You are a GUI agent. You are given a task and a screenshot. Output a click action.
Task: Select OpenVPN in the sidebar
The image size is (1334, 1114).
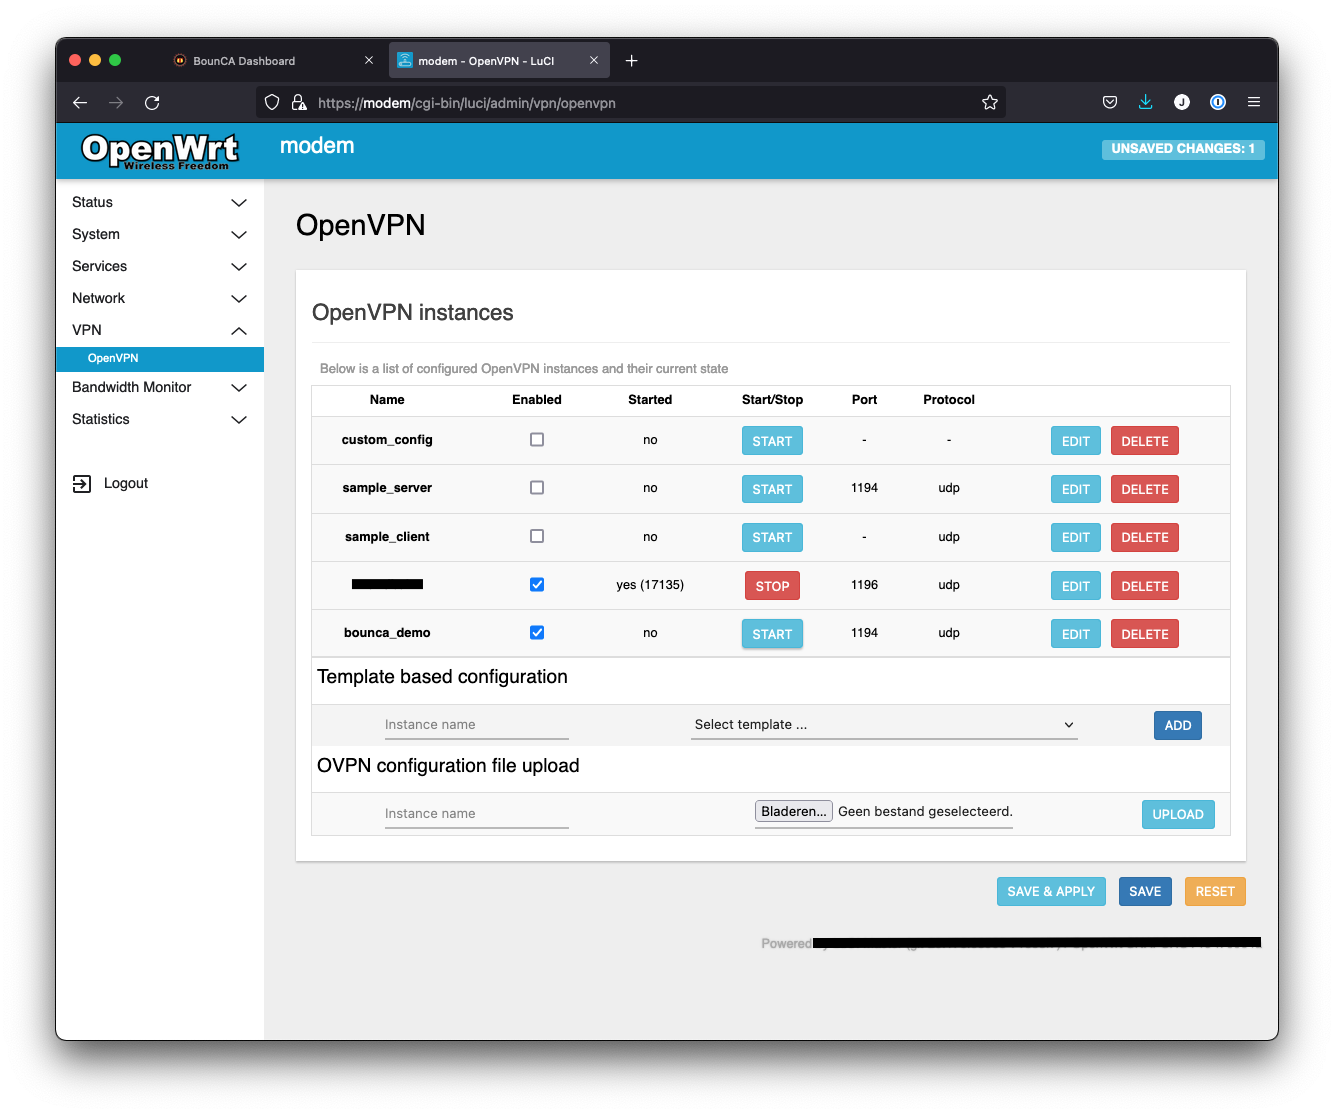tap(160, 359)
